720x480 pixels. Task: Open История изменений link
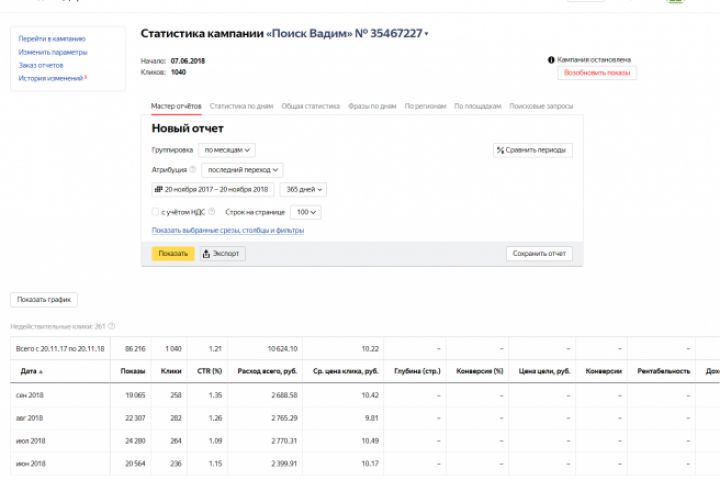pyautogui.click(x=51, y=78)
